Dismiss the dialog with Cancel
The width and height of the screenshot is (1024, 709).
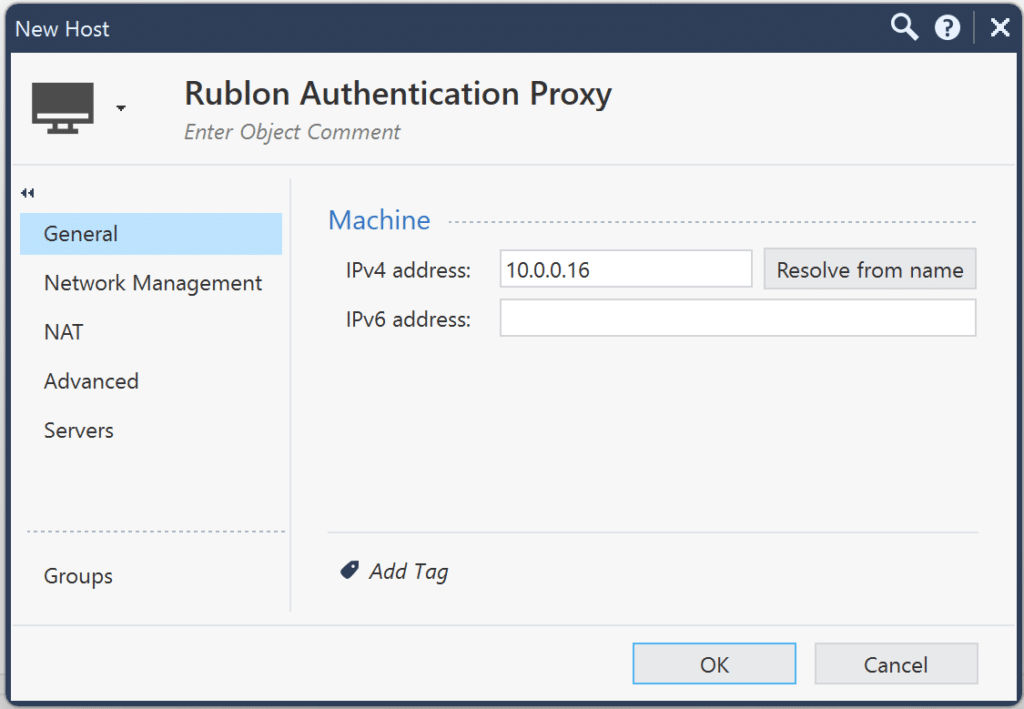(x=895, y=663)
